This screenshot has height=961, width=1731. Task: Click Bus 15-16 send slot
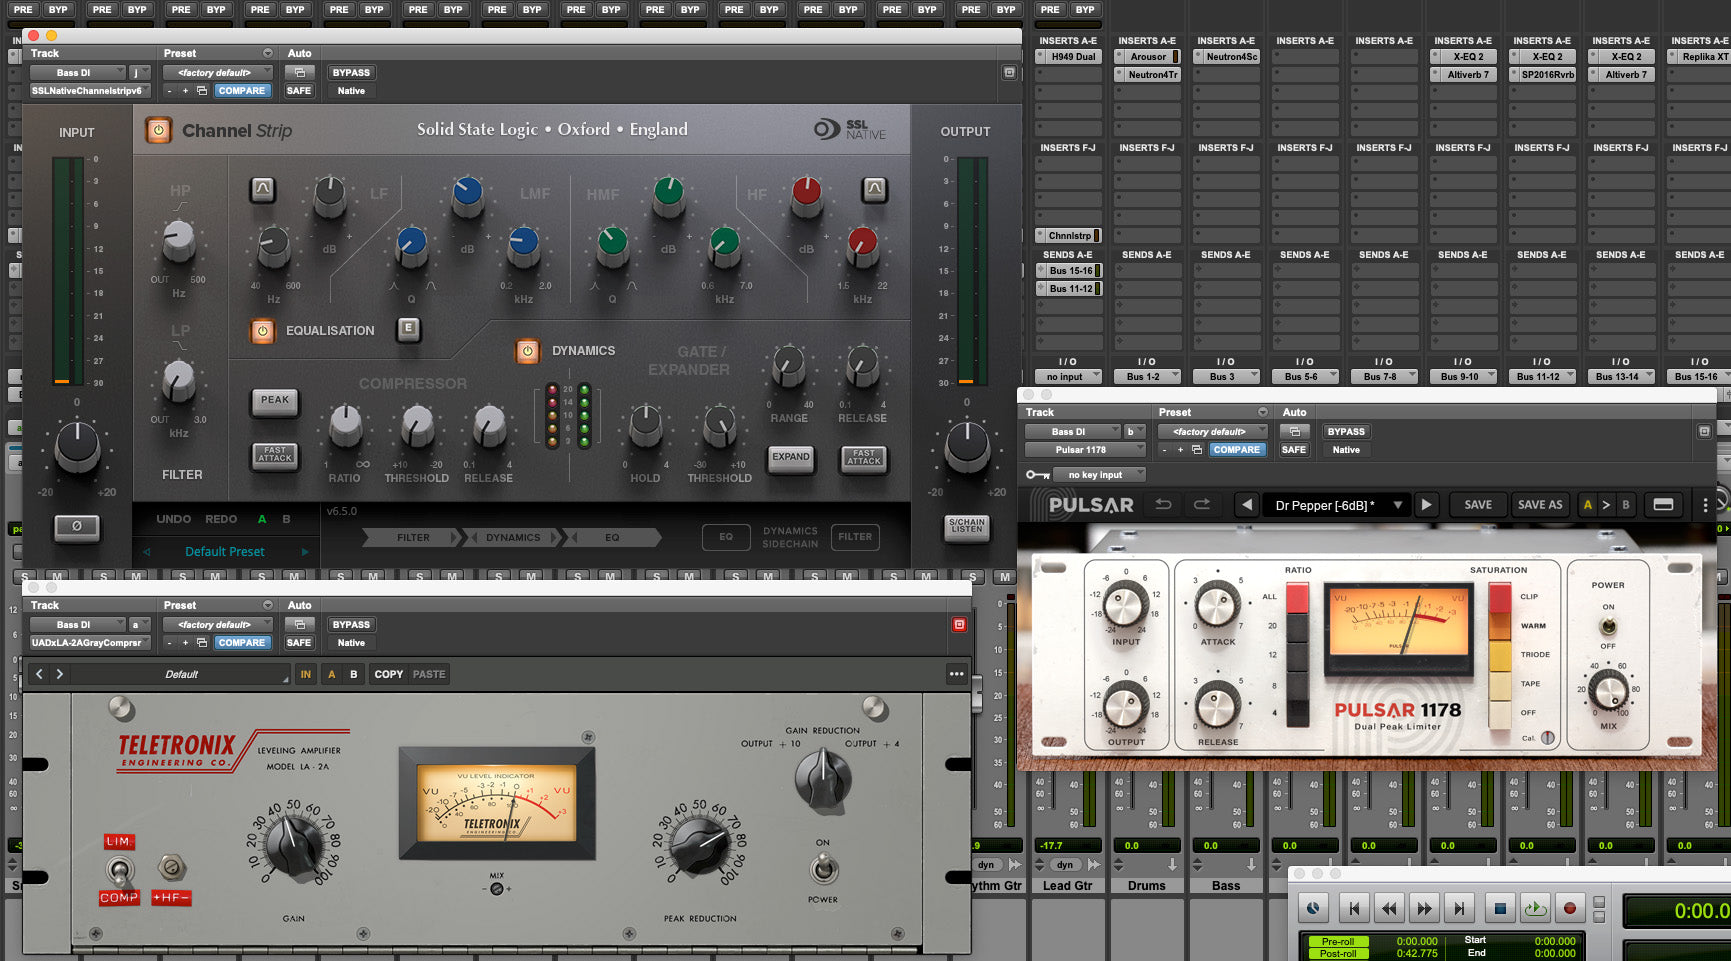[1069, 271]
